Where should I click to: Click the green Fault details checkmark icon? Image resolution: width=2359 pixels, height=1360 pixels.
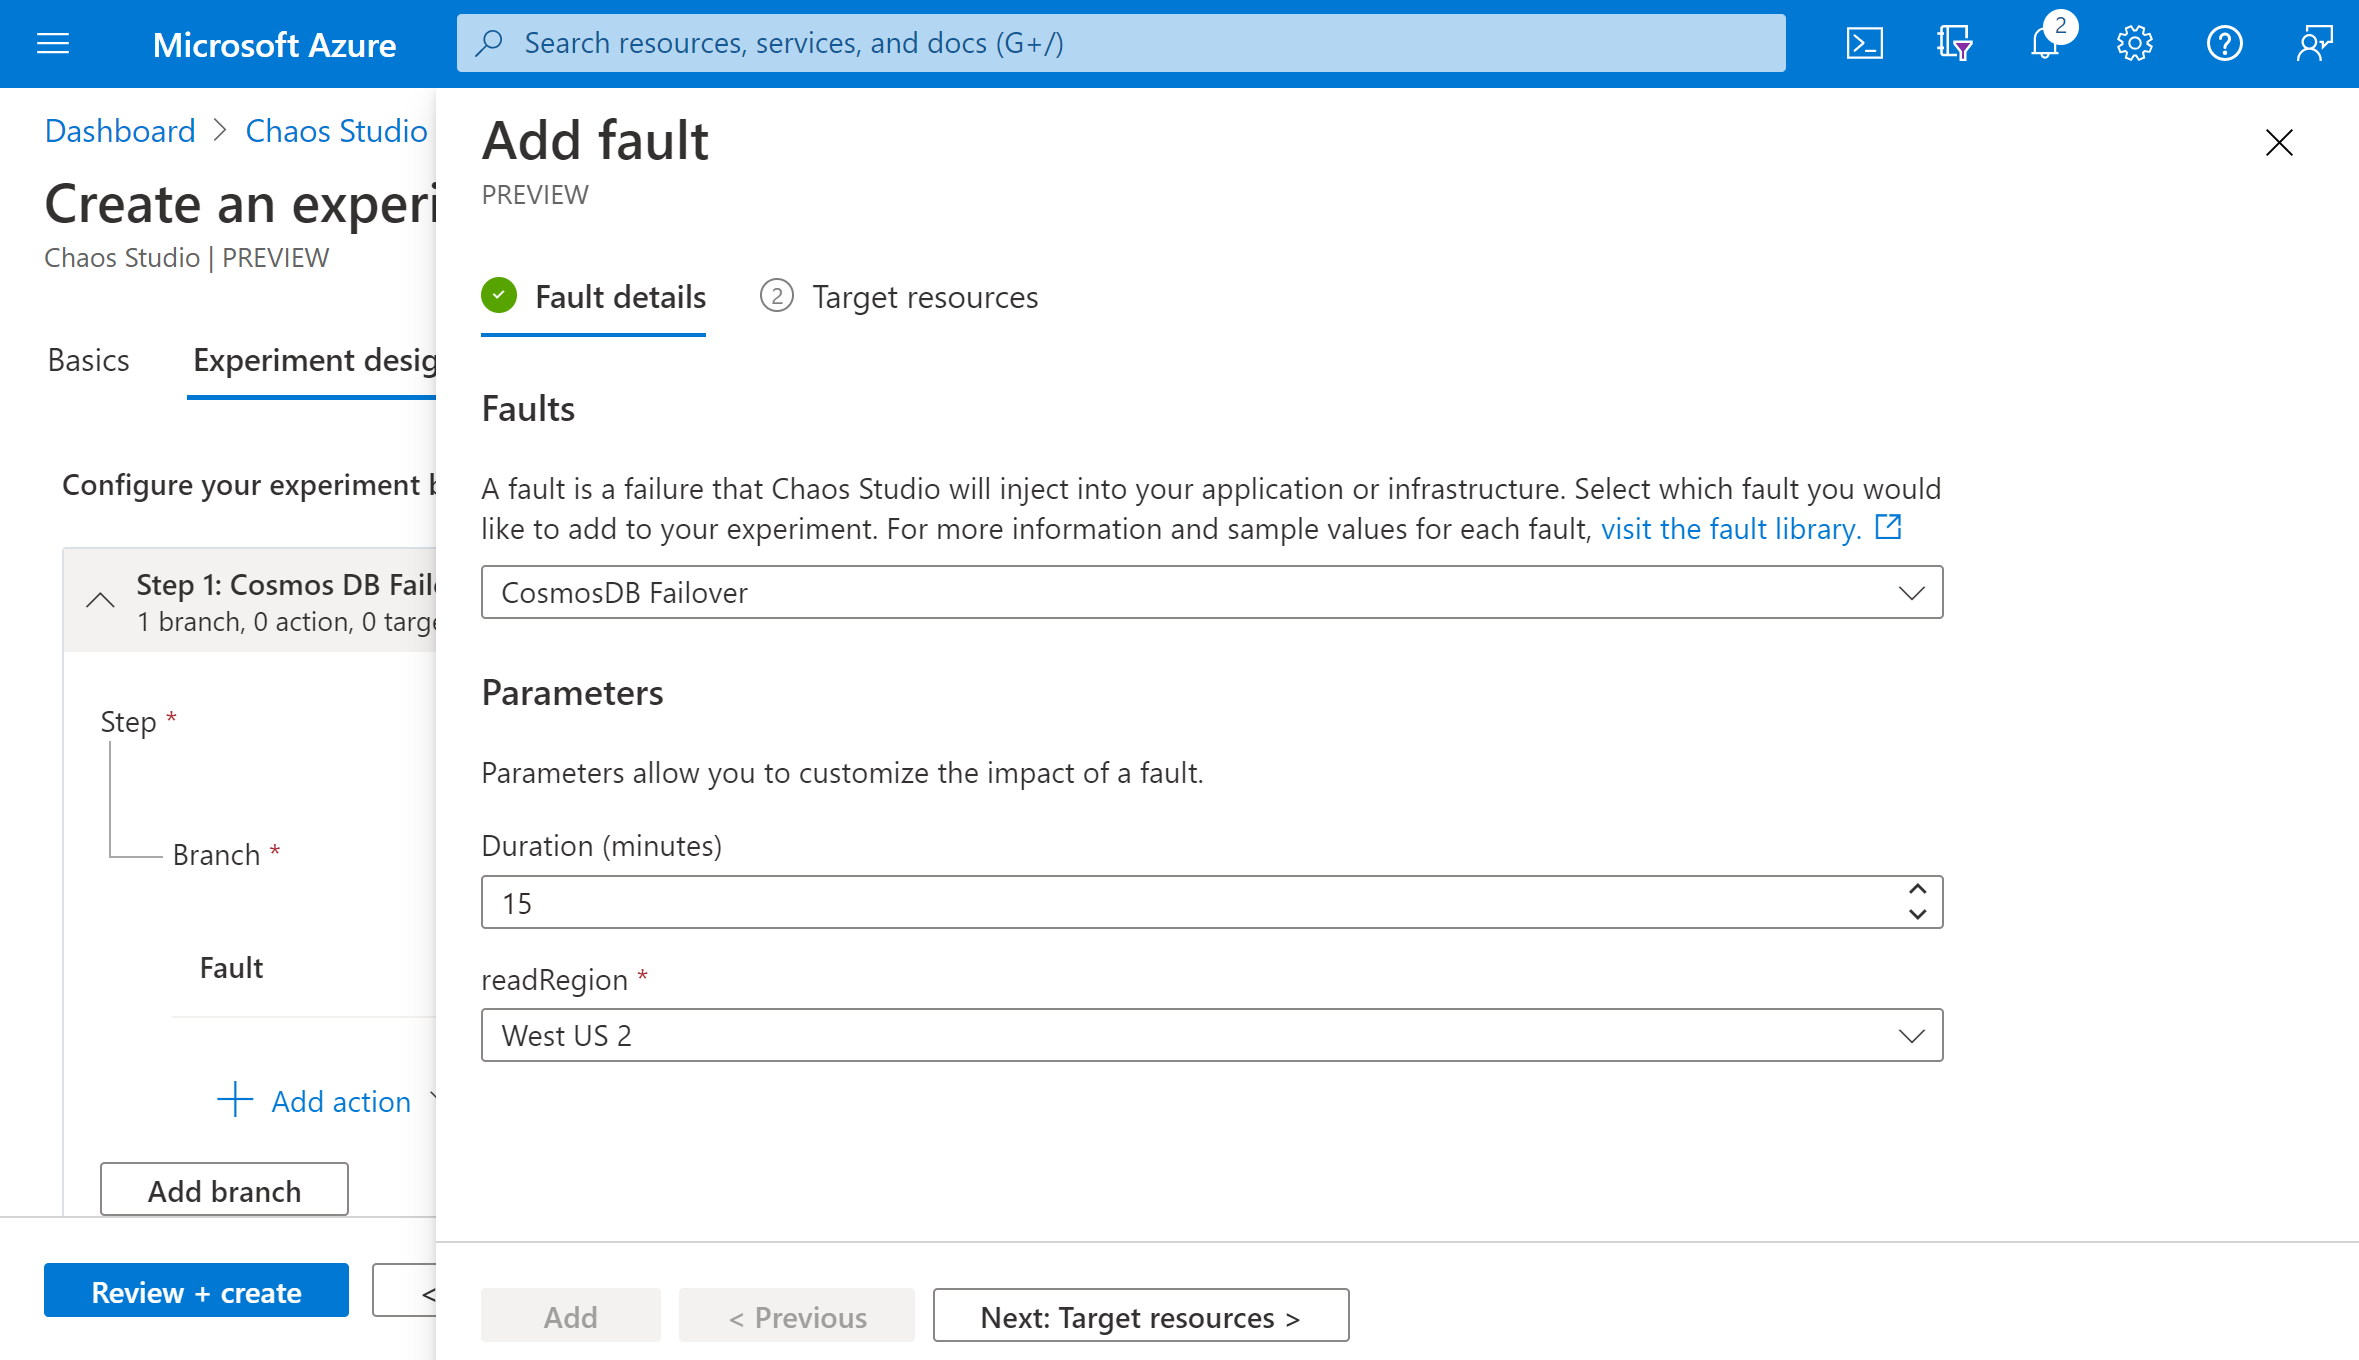click(x=499, y=295)
